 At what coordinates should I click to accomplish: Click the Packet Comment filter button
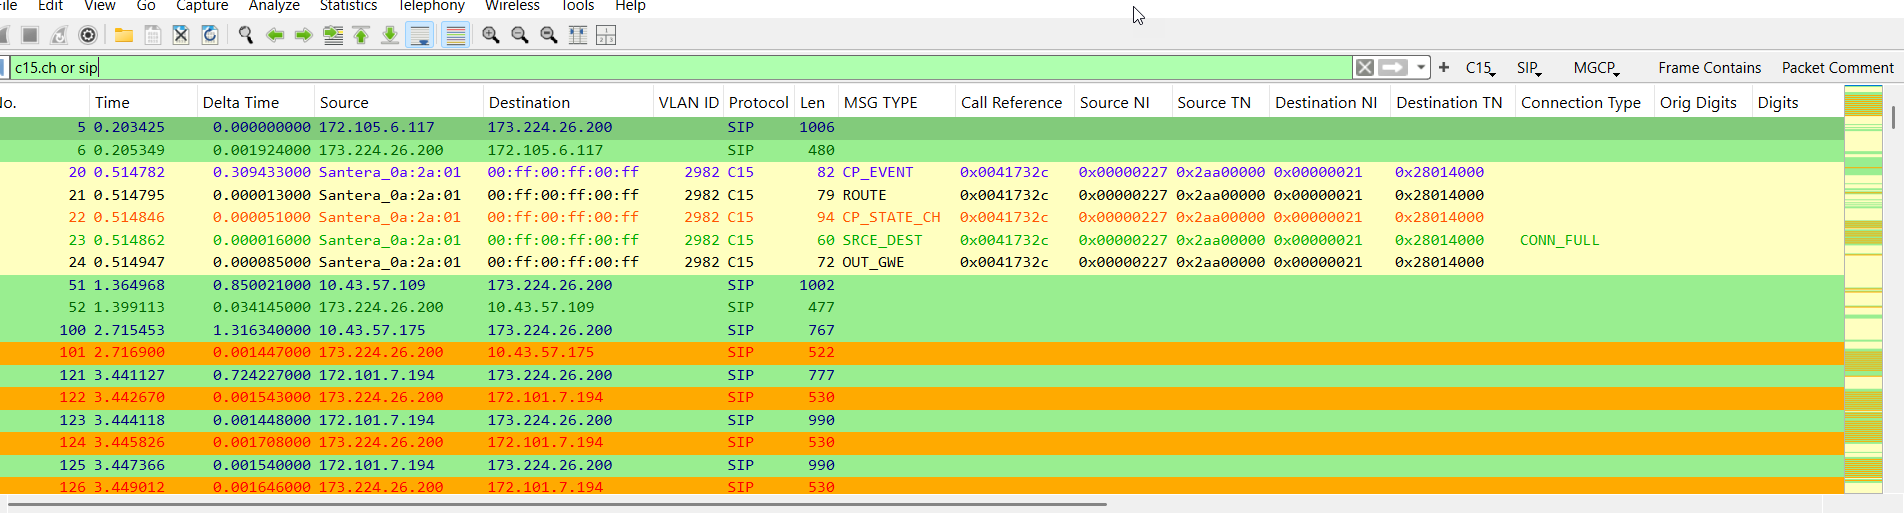(x=1837, y=68)
